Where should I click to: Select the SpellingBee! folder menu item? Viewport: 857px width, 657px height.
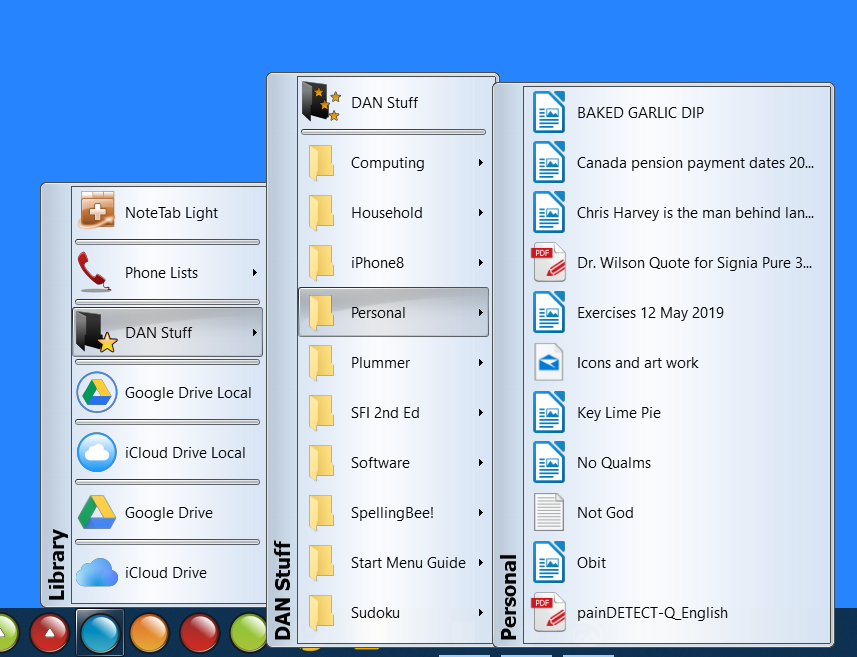391,513
